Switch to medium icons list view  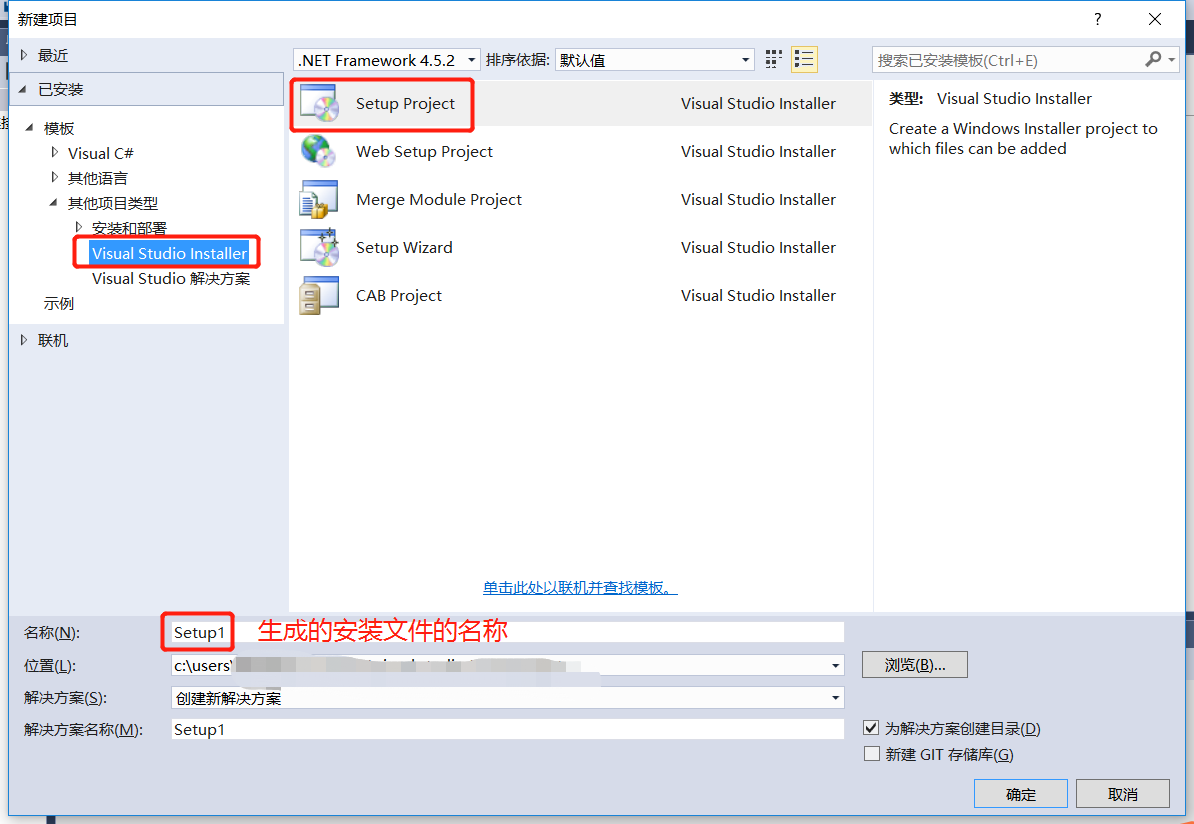pyautogui.click(x=804, y=60)
